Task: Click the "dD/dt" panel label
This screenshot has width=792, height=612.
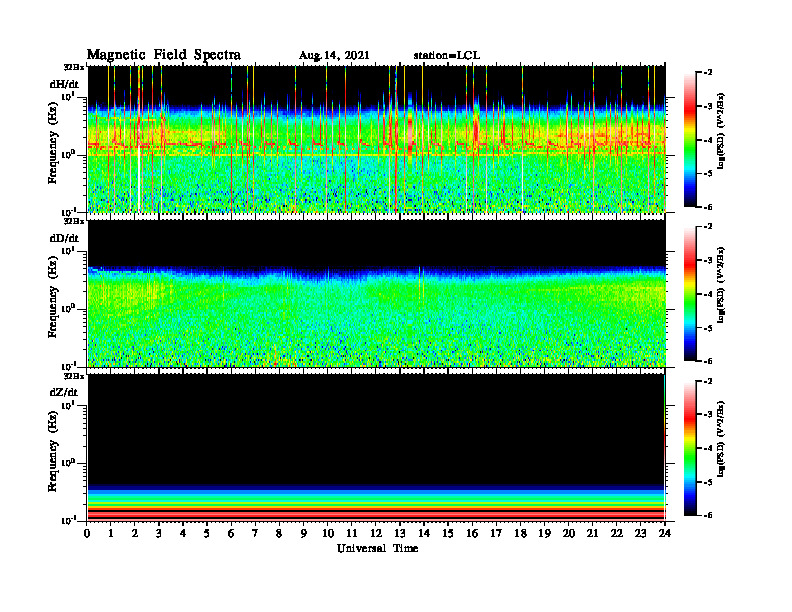Action: pyautogui.click(x=64, y=238)
